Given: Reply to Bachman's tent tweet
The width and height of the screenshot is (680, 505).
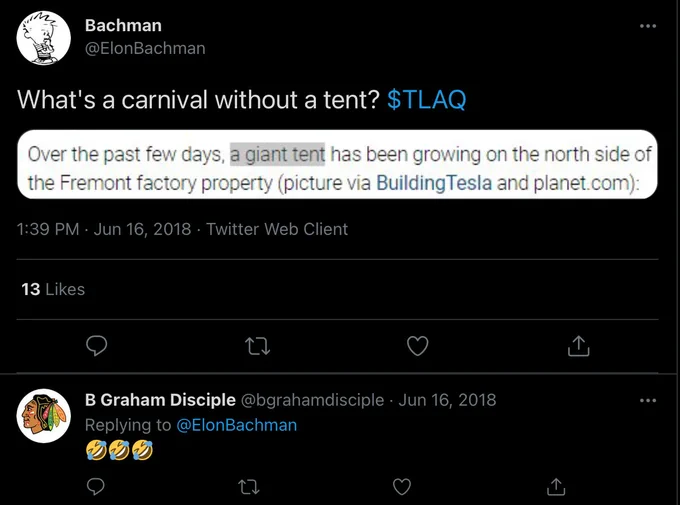Looking at the screenshot, I should point(96,346).
